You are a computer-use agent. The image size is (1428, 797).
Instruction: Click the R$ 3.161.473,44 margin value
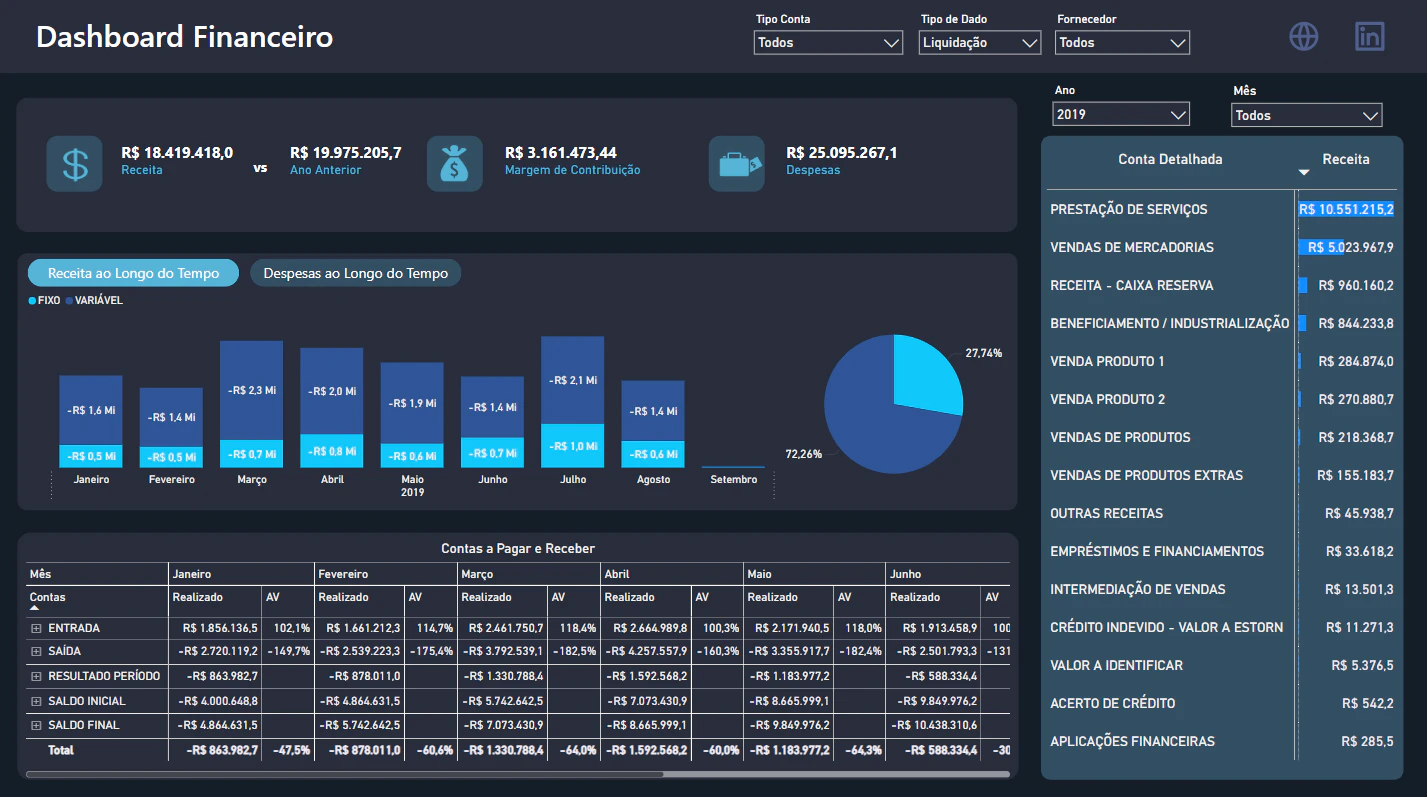coord(561,153)
